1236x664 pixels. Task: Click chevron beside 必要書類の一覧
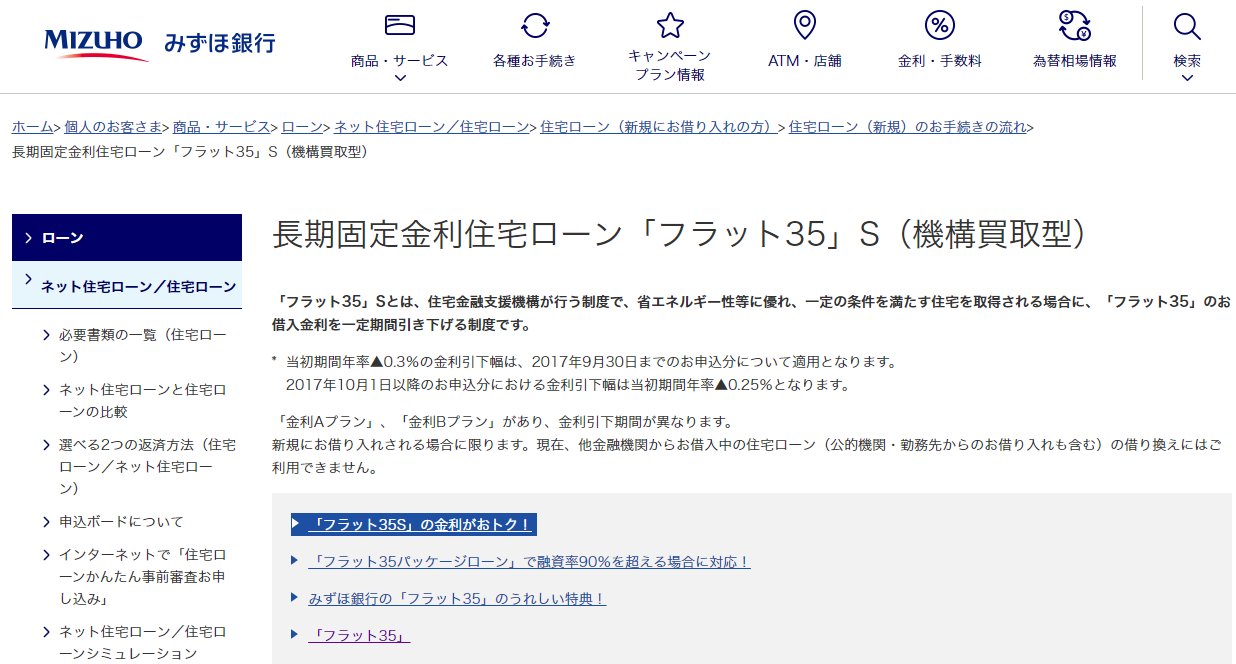click(x=47, y=335)
